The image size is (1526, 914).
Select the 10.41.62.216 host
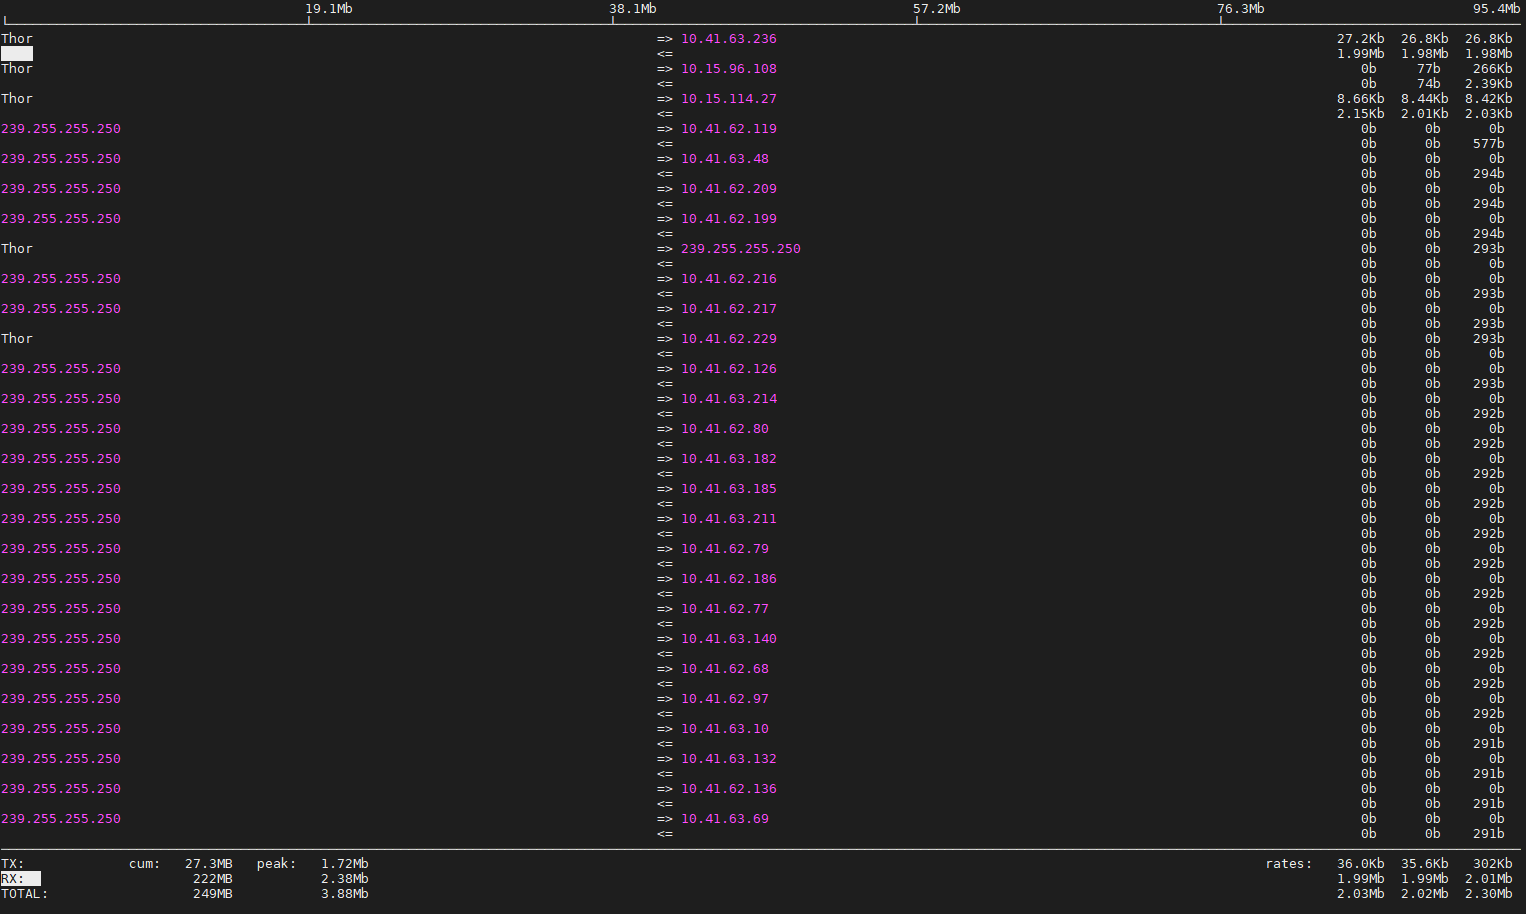[x=729, y=279]
